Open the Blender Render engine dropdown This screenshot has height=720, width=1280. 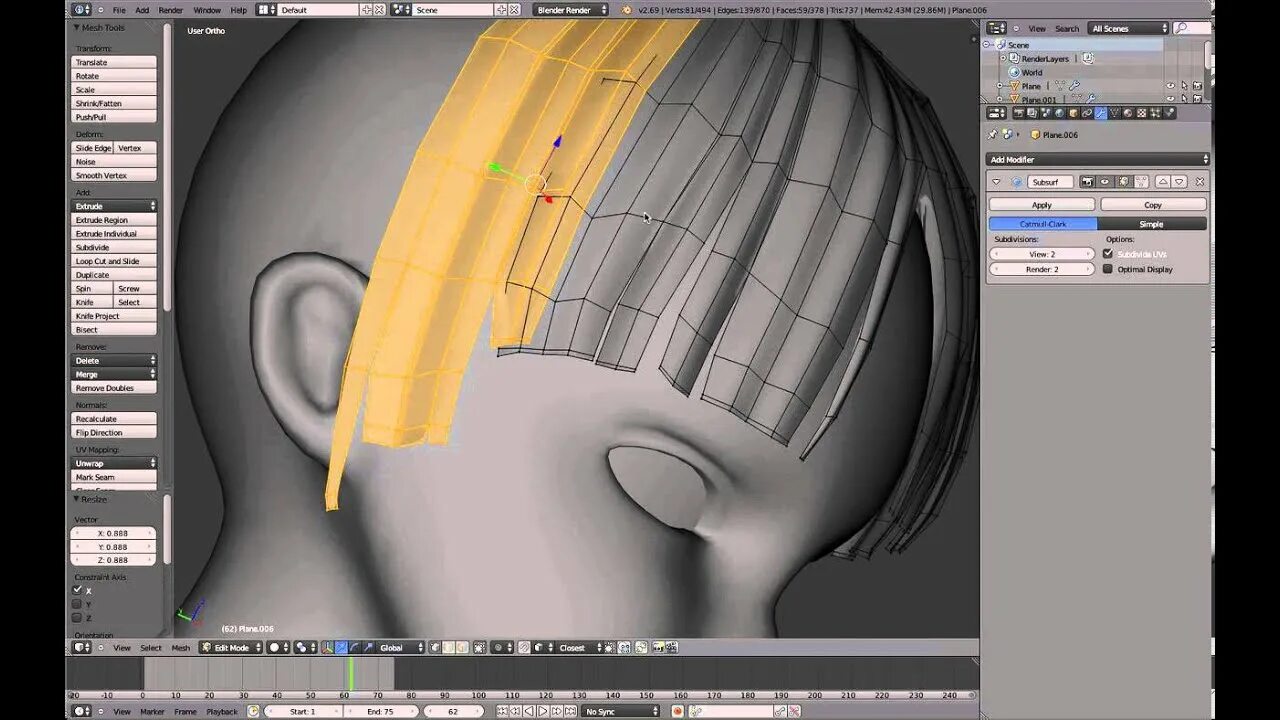(571, 10)
